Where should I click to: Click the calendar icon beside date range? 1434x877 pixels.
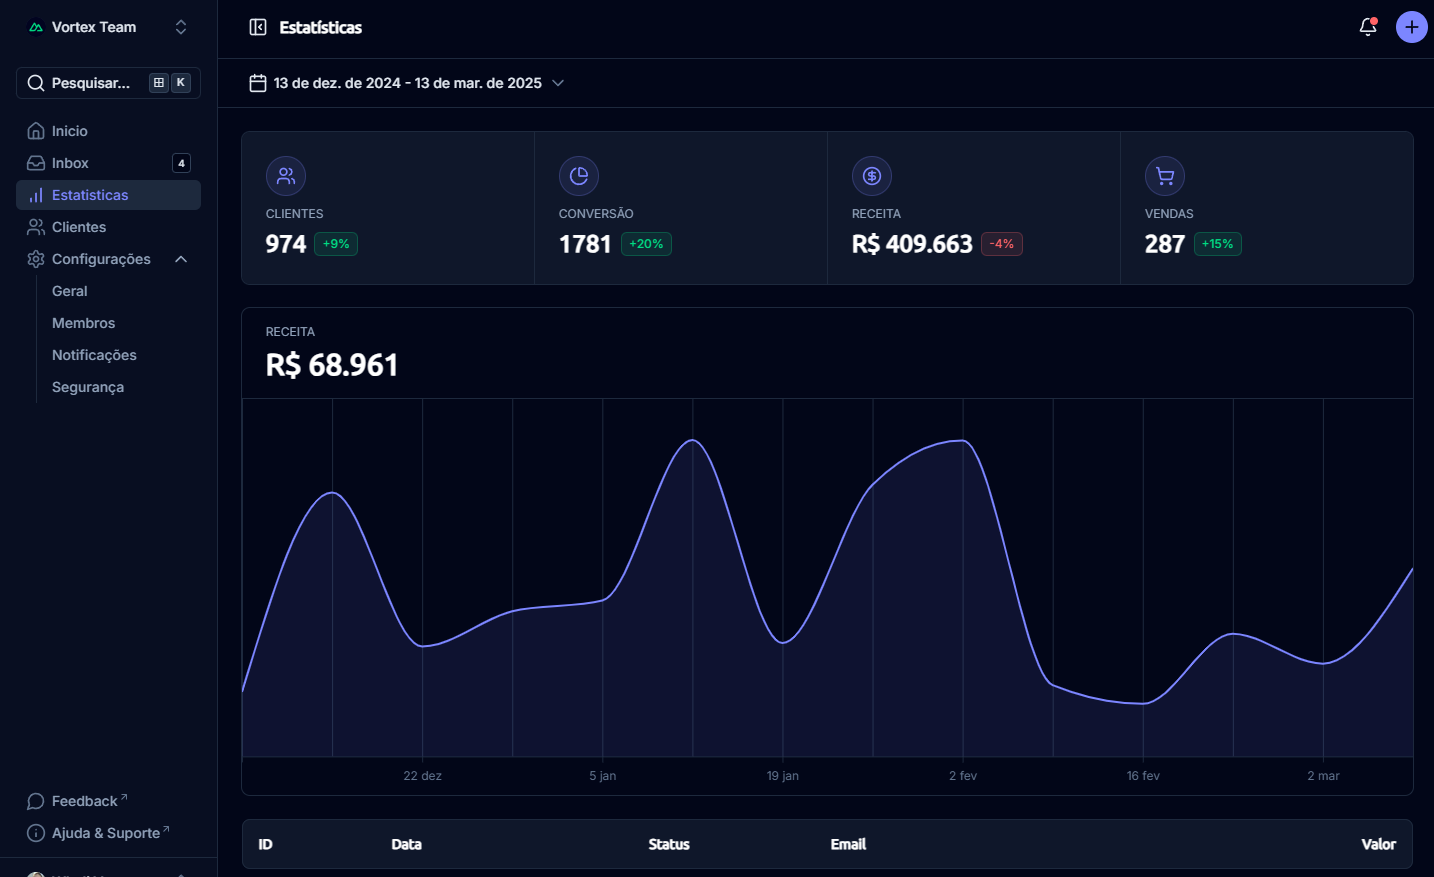(258, 83)
